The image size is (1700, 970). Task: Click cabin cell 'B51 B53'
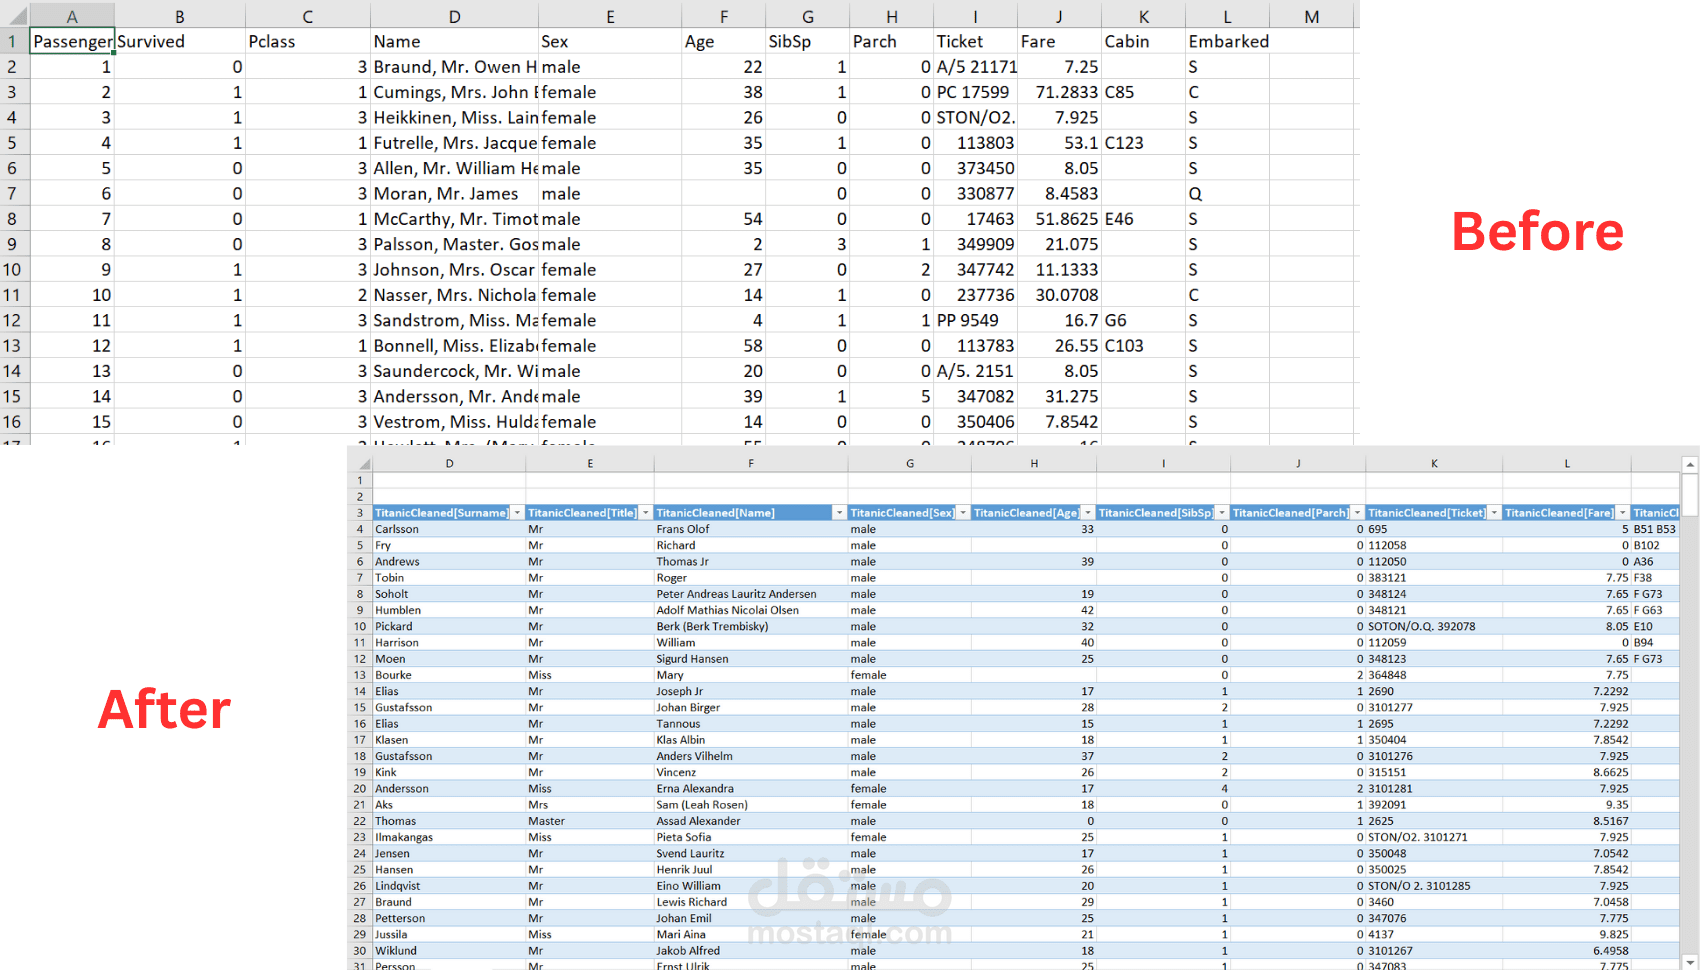[1655, 529]
